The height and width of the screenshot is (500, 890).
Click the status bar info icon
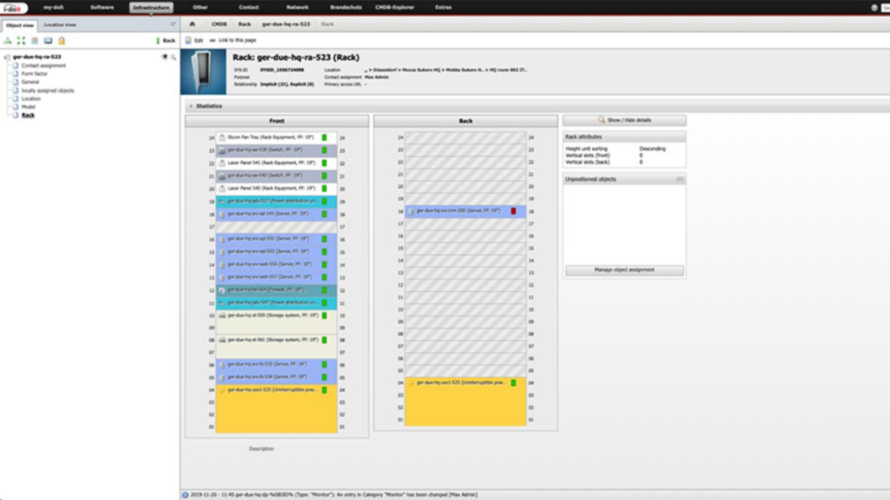[x=185, y=495]
